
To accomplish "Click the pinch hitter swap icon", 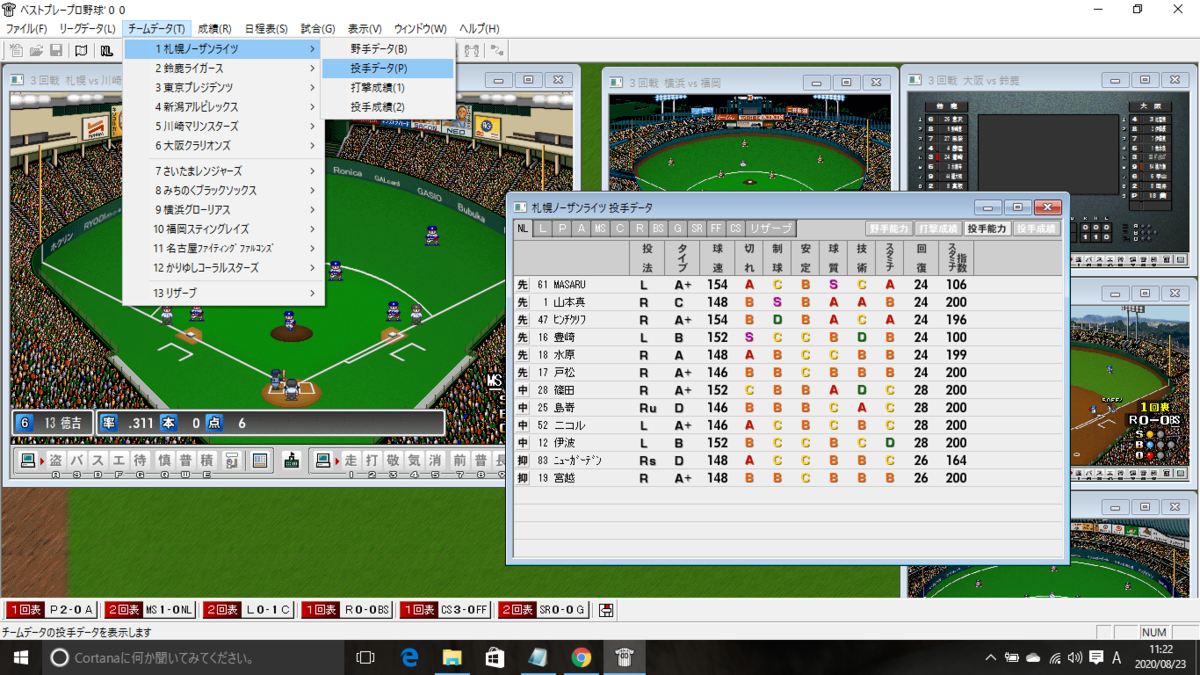I will click(x=231, y=460).
